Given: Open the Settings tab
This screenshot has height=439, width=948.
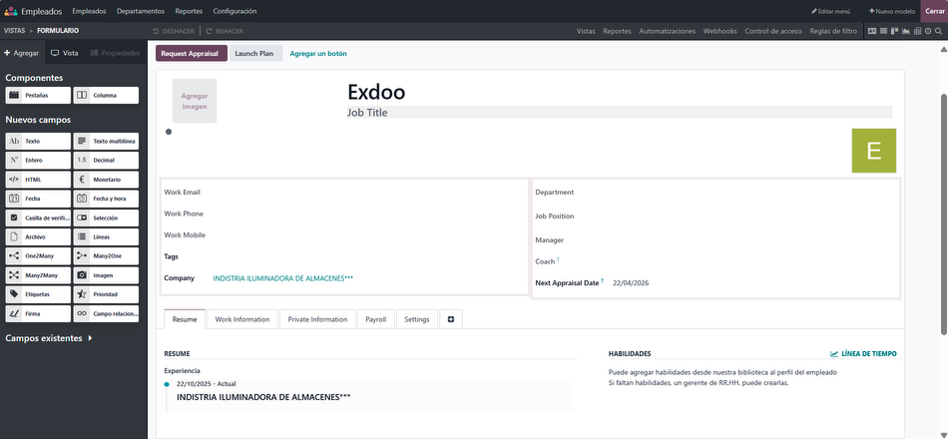Looking at the screenshot, I should point(417,319).
